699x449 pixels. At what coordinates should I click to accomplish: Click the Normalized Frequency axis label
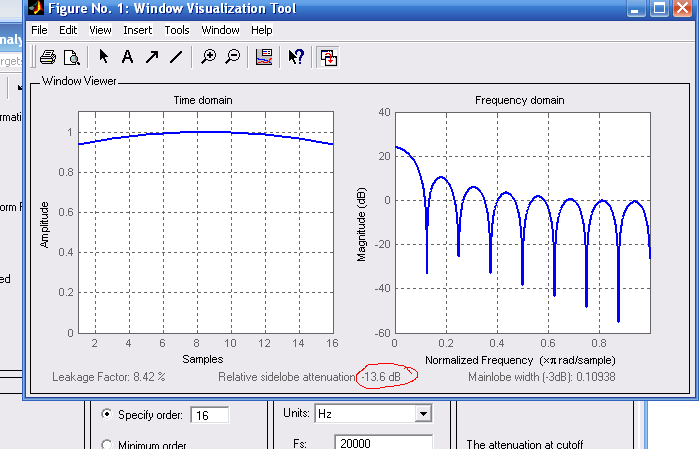(x=520, y=360)
